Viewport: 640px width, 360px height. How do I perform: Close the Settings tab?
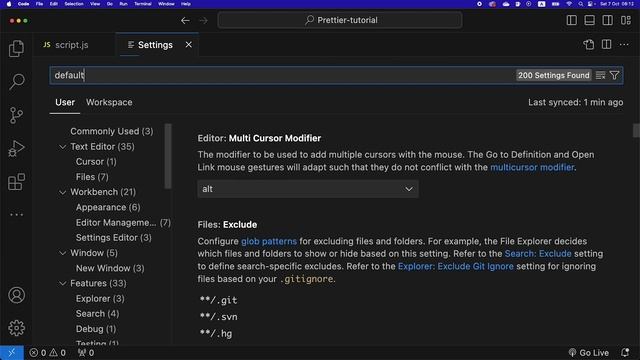[189, 44]
